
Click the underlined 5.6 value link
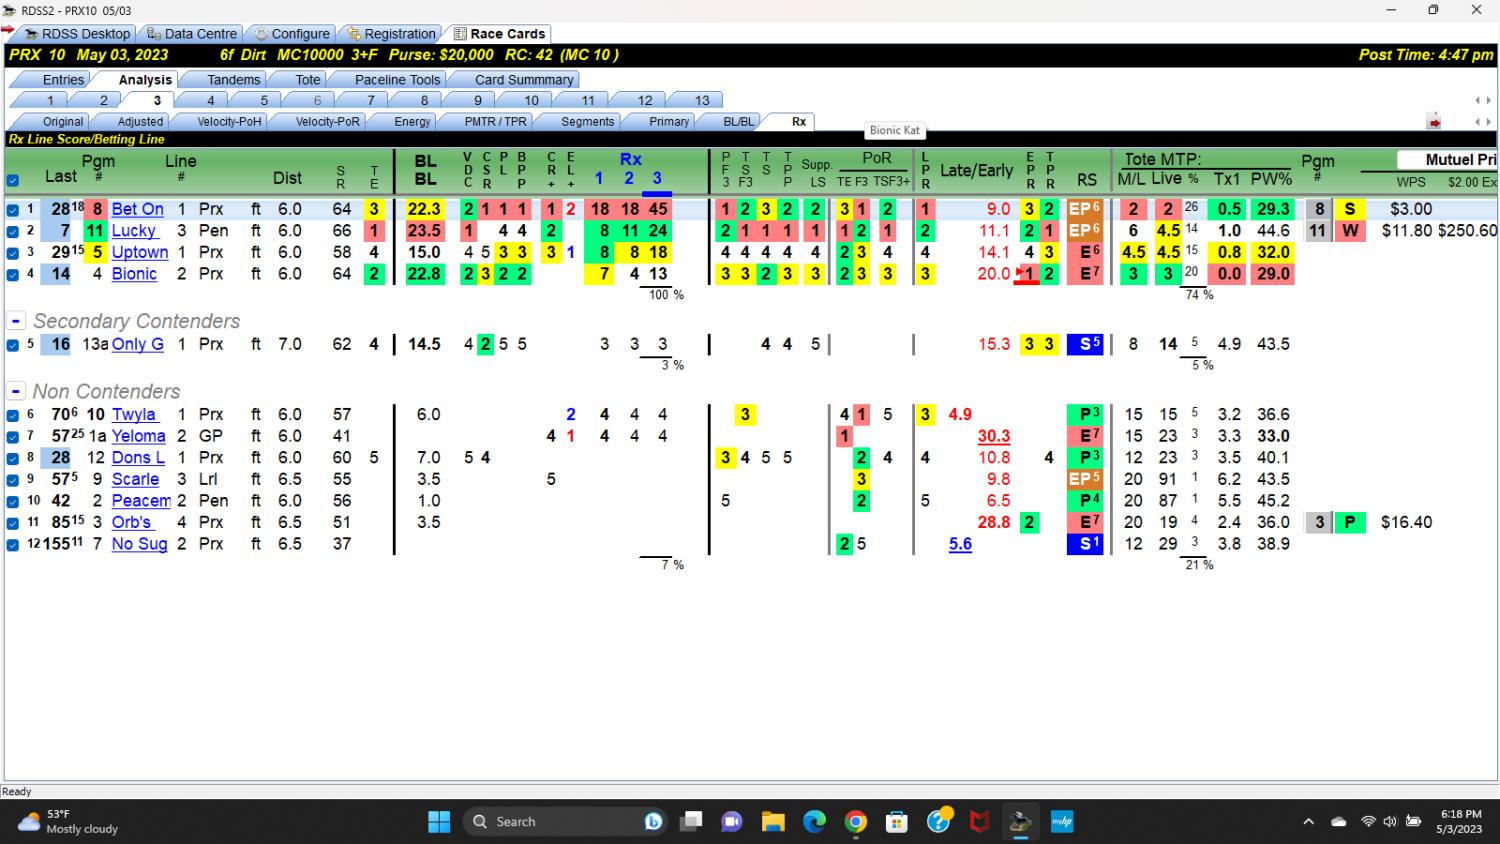pos(960,544)
